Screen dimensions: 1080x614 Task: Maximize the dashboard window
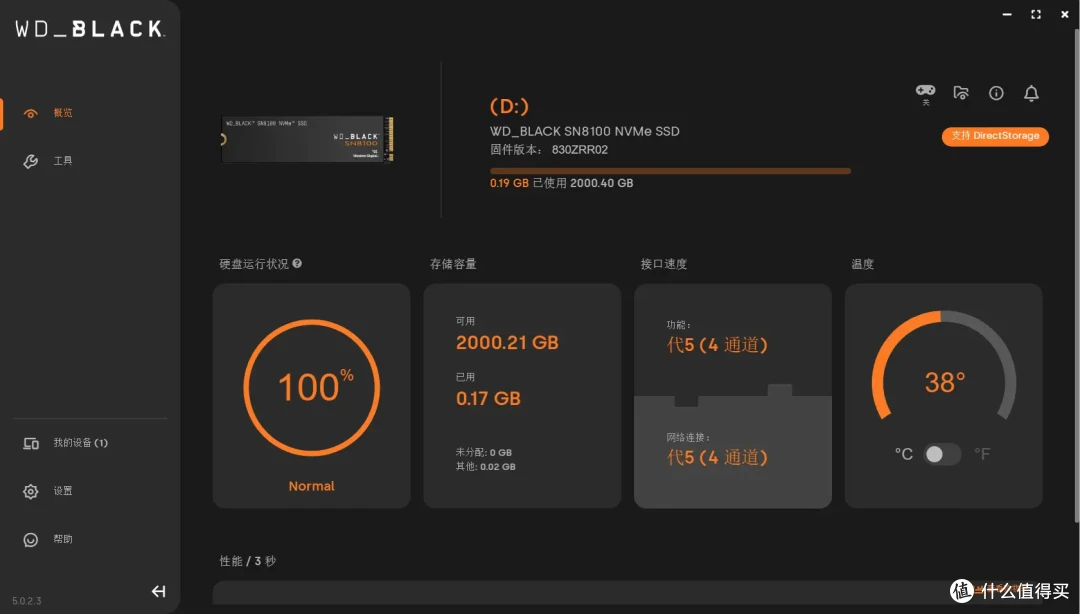(1036, 14)
